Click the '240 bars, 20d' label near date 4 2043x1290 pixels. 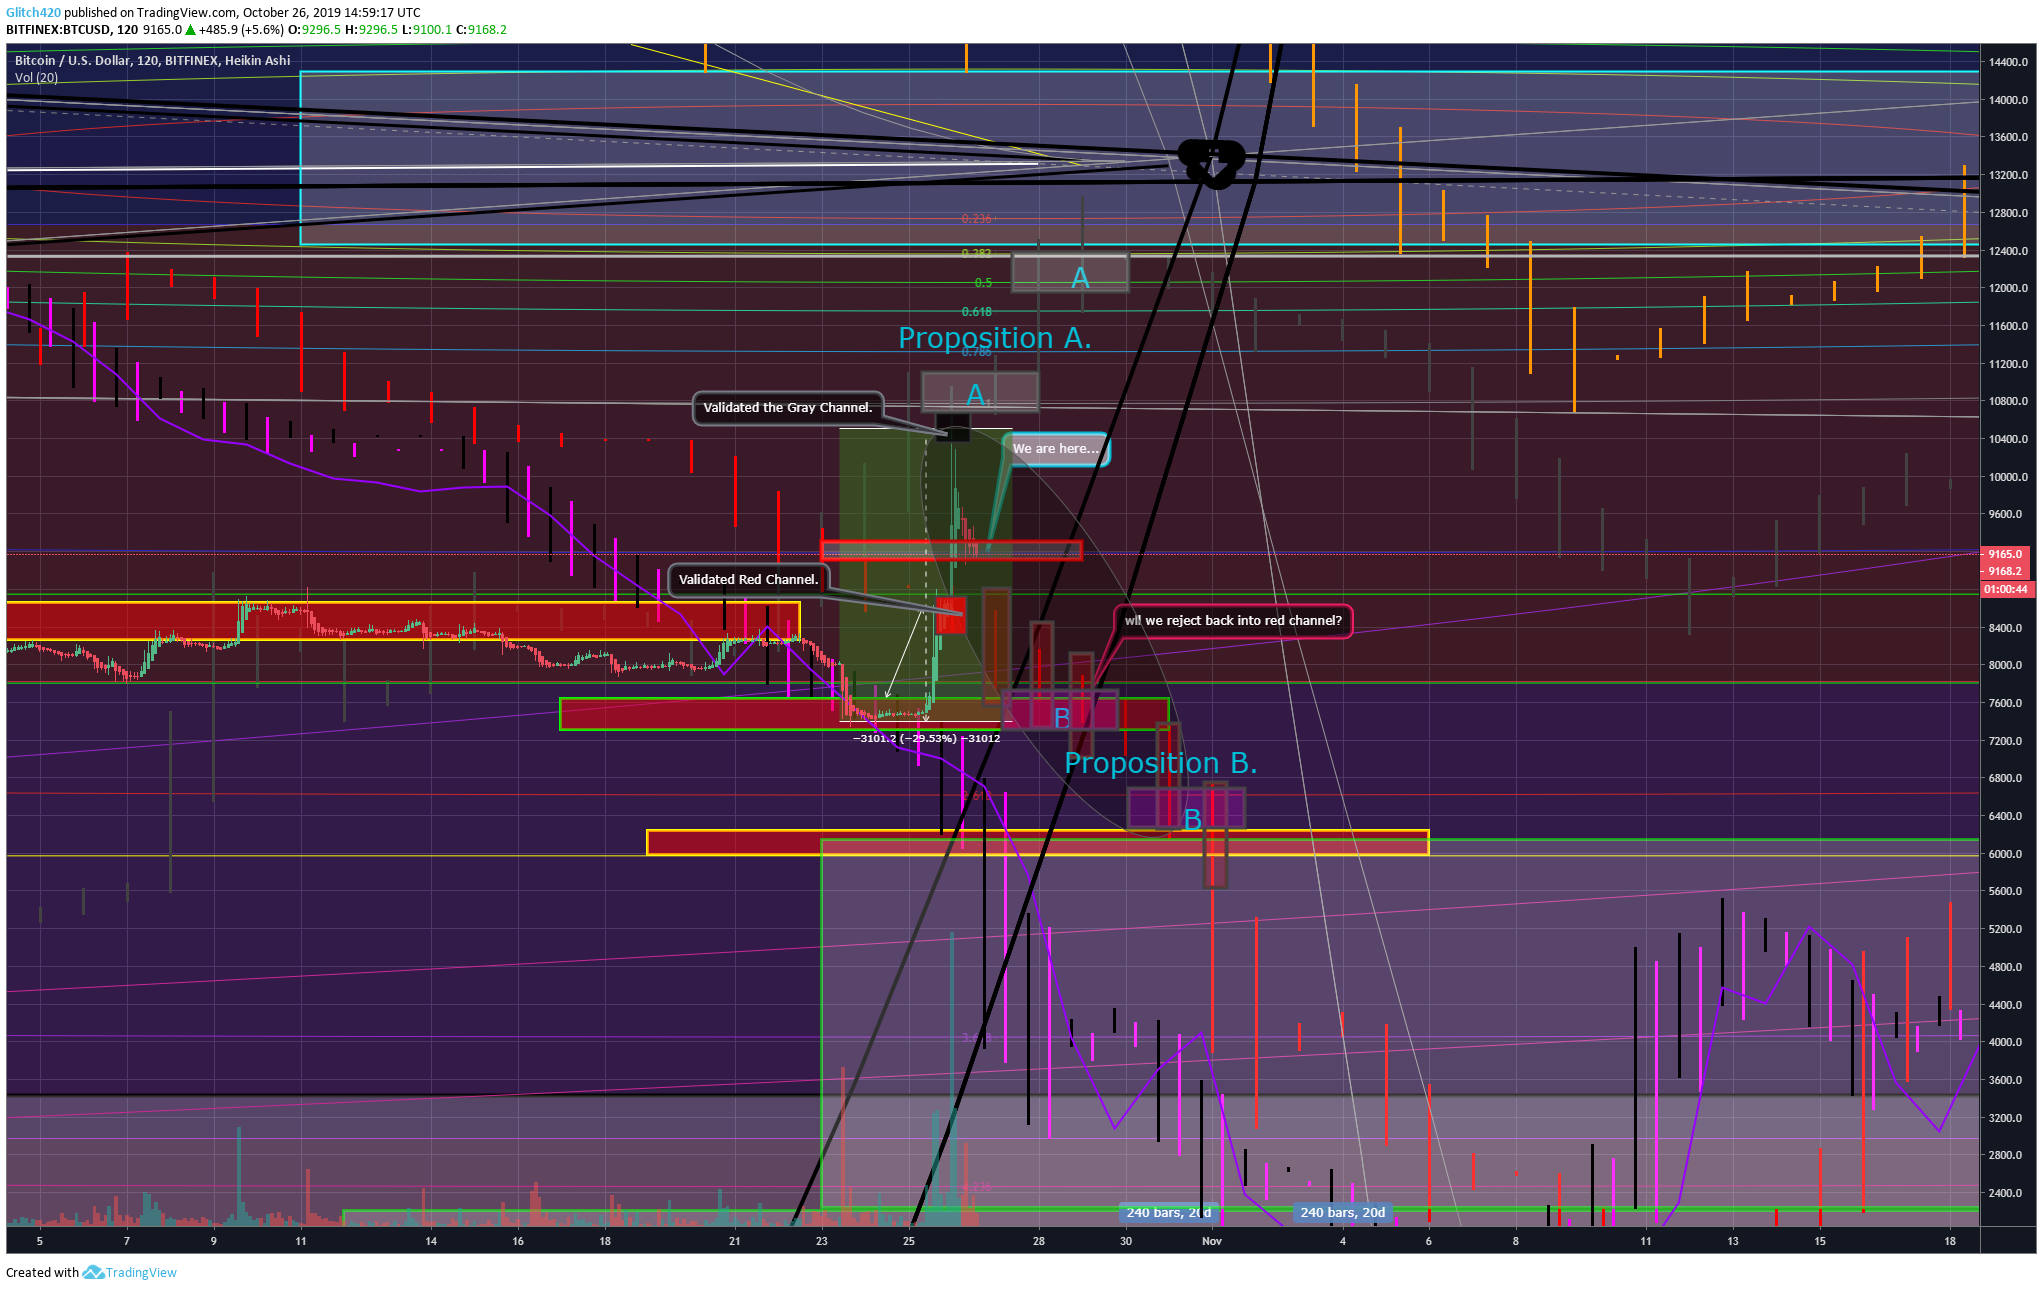tap(1342, 1212)
